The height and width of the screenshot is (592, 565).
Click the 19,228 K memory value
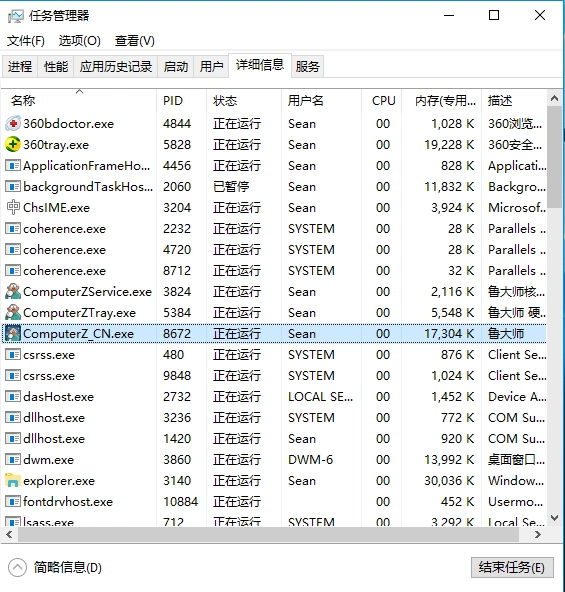449,145
